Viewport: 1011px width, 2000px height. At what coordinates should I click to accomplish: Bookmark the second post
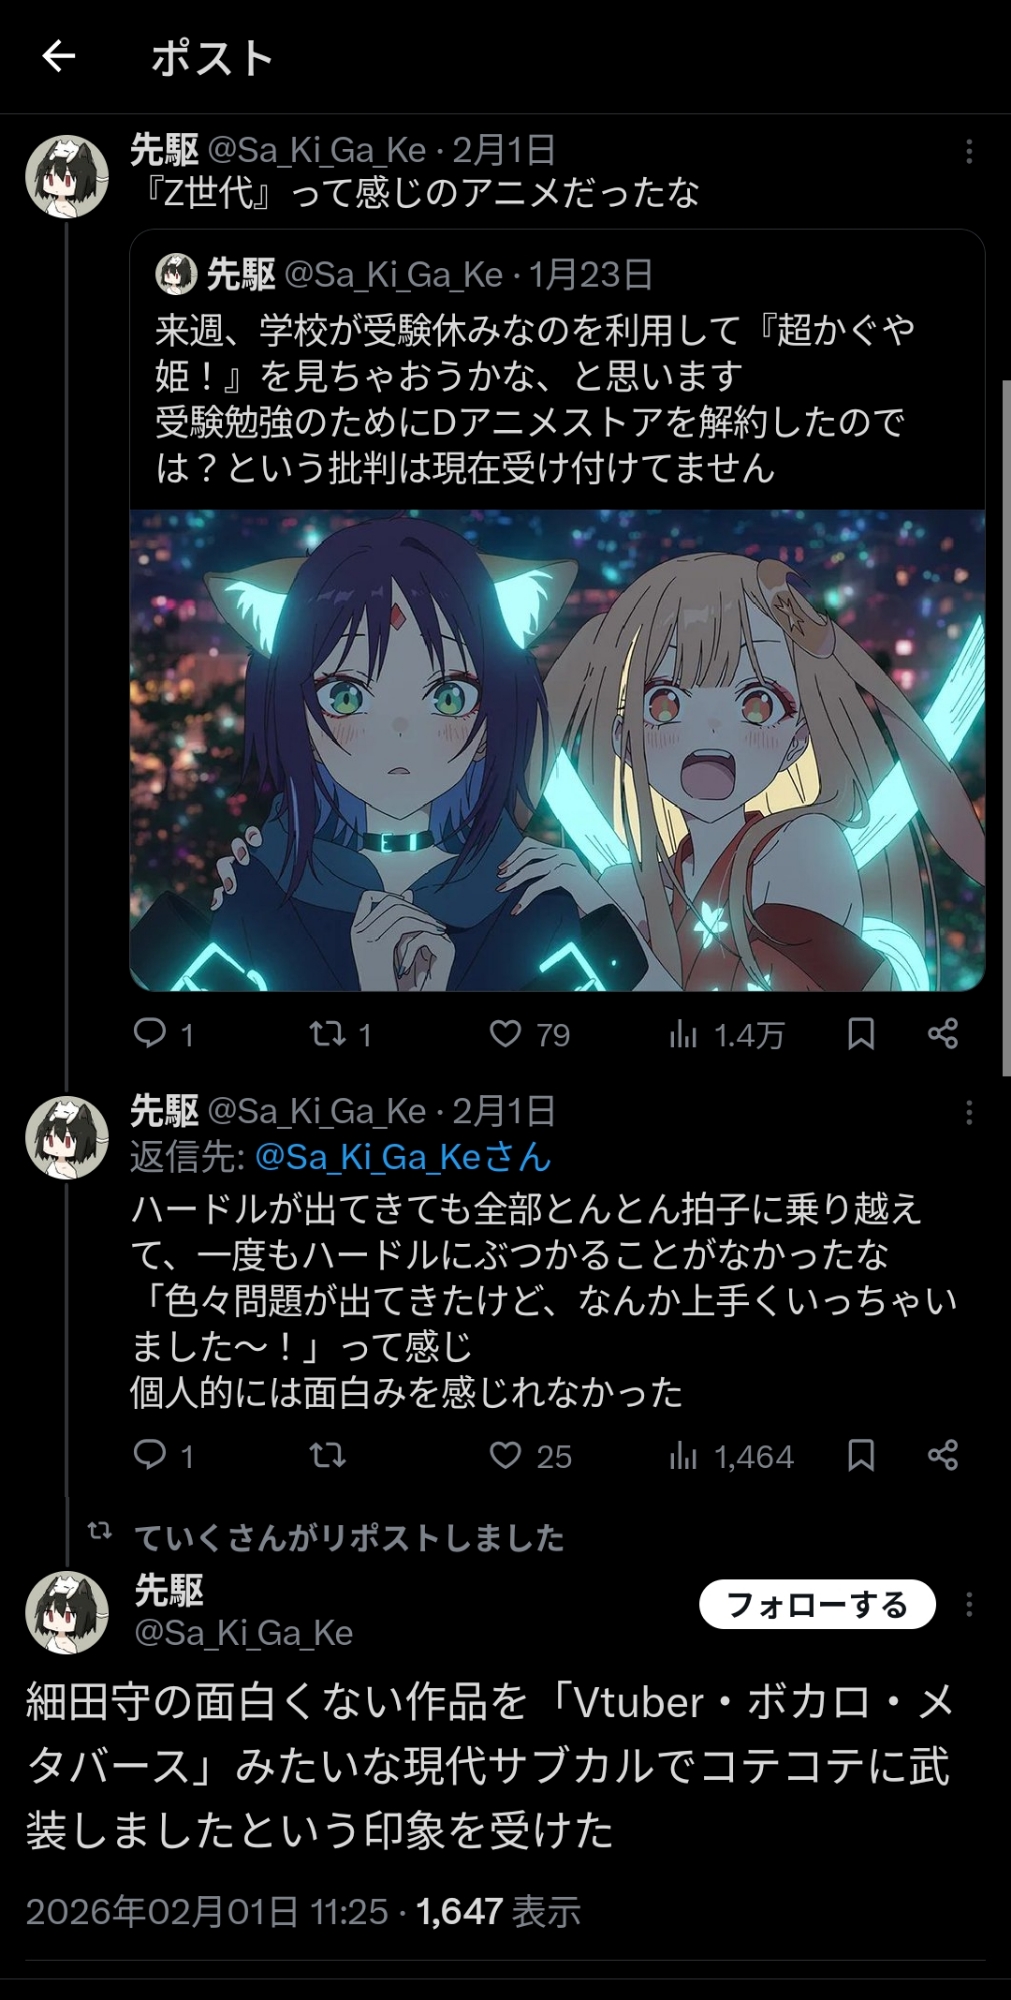(861, 1455)
